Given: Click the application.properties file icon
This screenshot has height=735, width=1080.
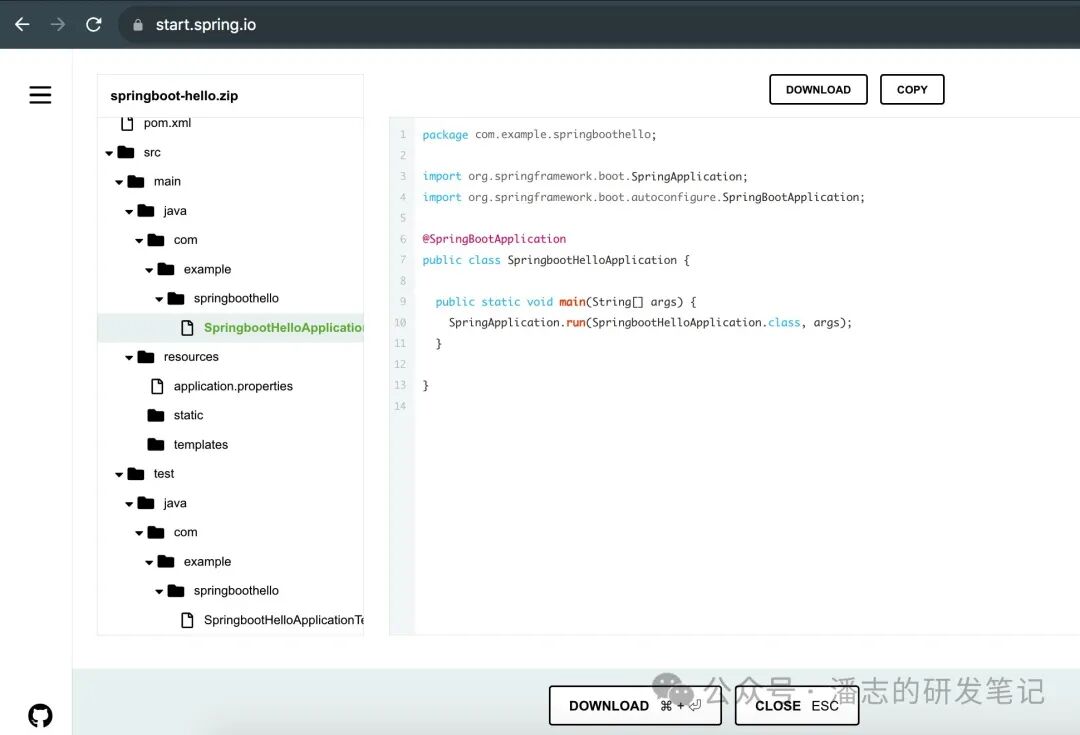Looking at the screenshot, I should [157, 386].
